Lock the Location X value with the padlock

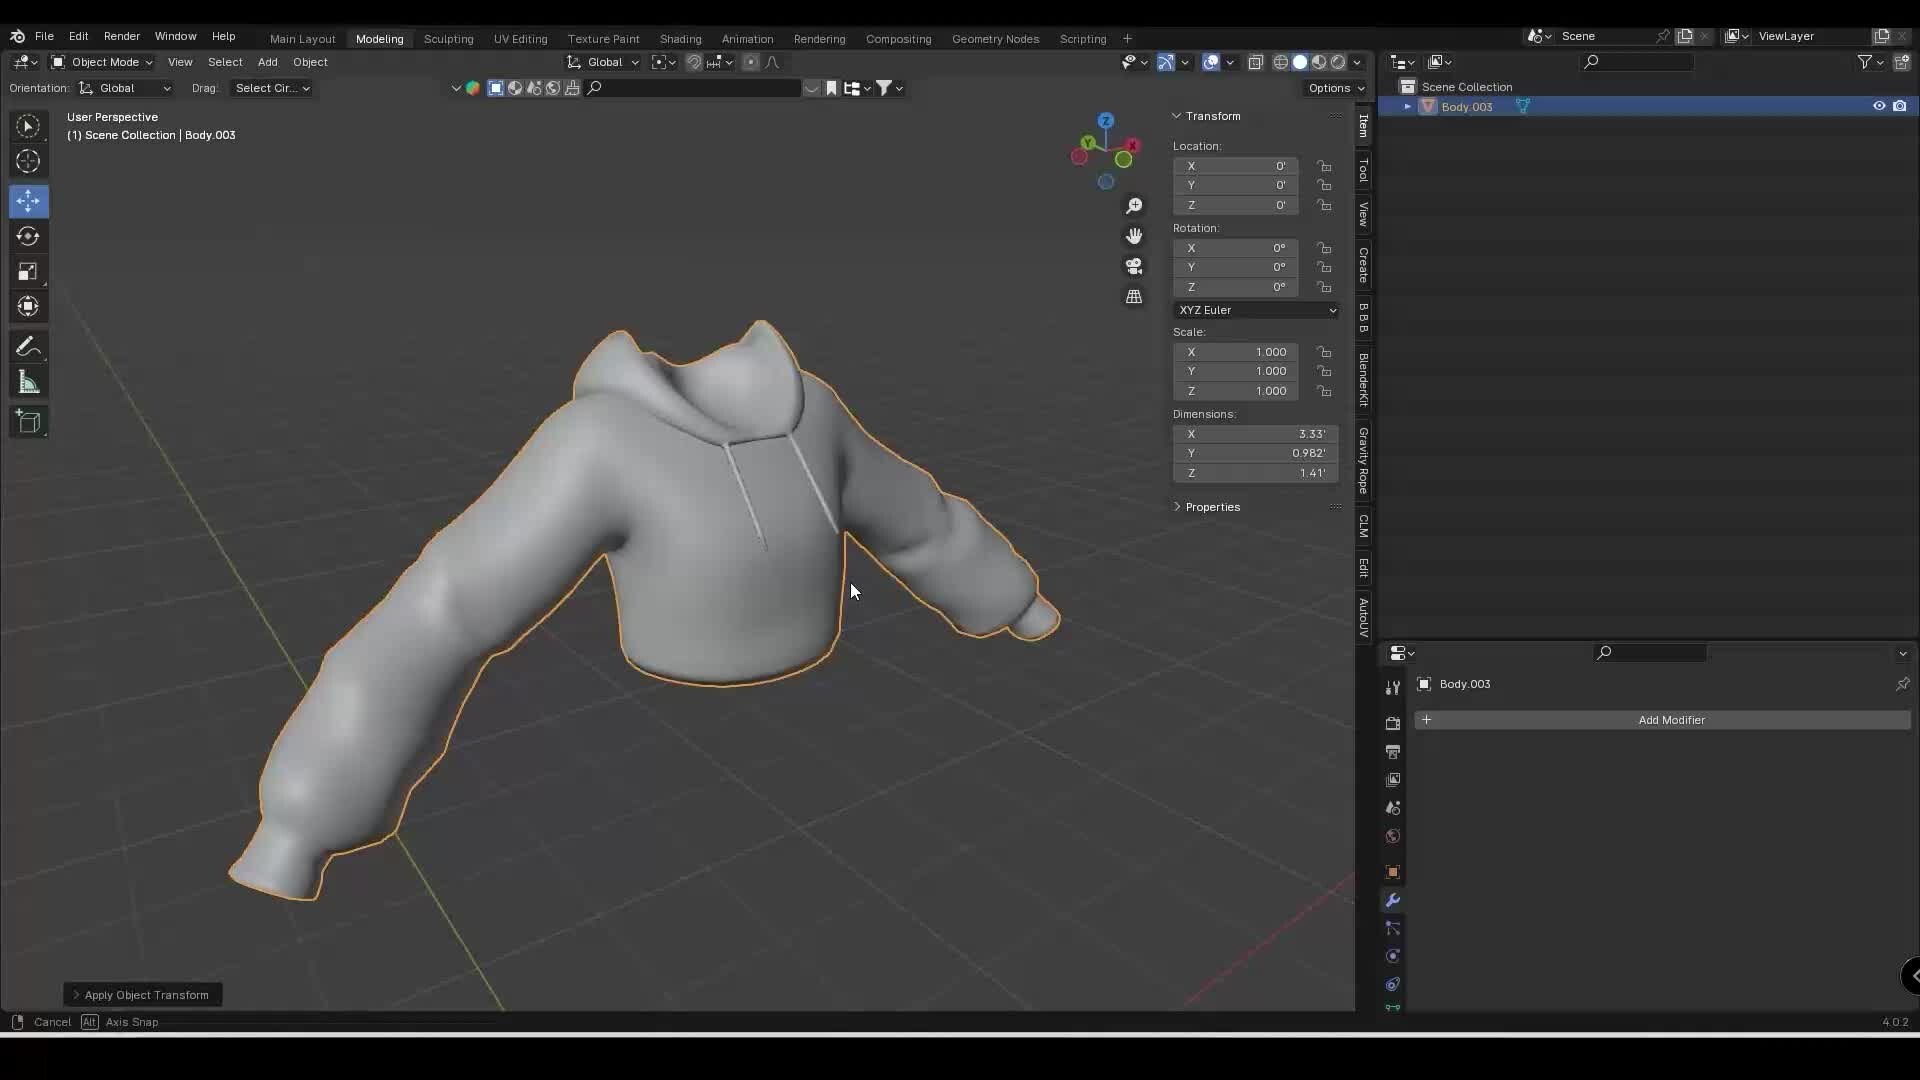(x=1325, y=166)
